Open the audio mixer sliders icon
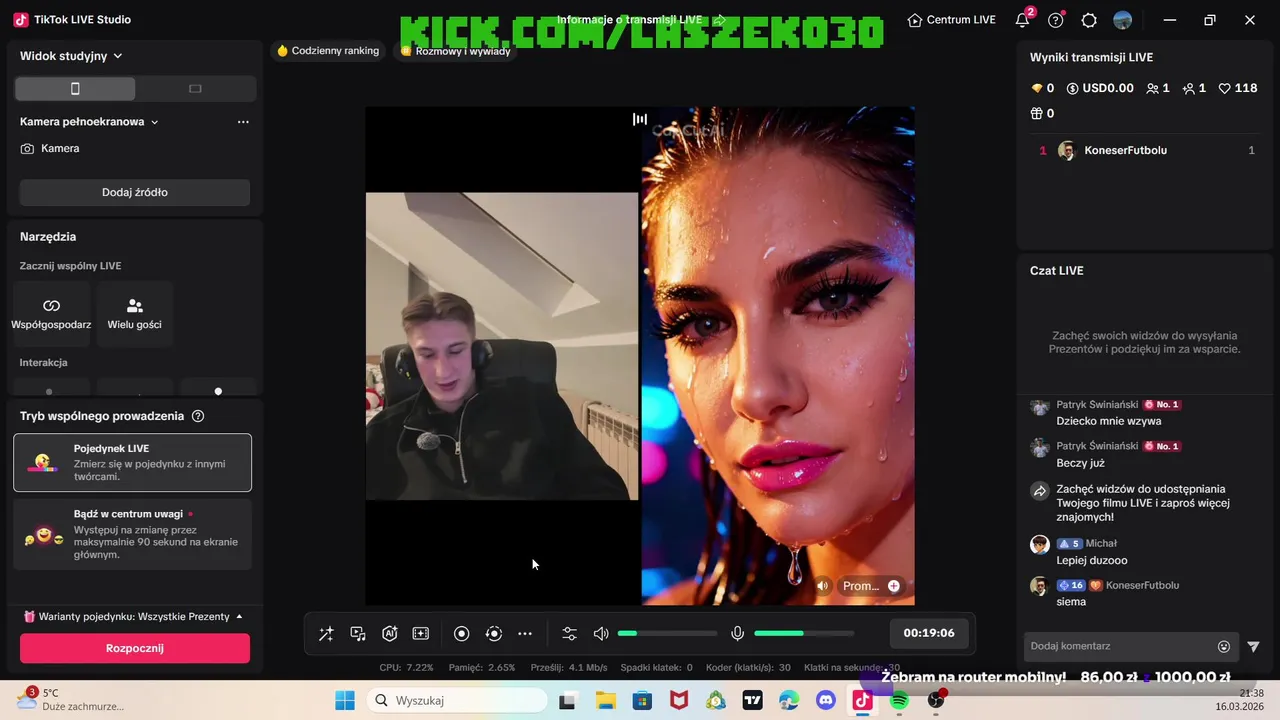Image resolution: width=1280 pixels, height=720 pixels. pos(569,634)
